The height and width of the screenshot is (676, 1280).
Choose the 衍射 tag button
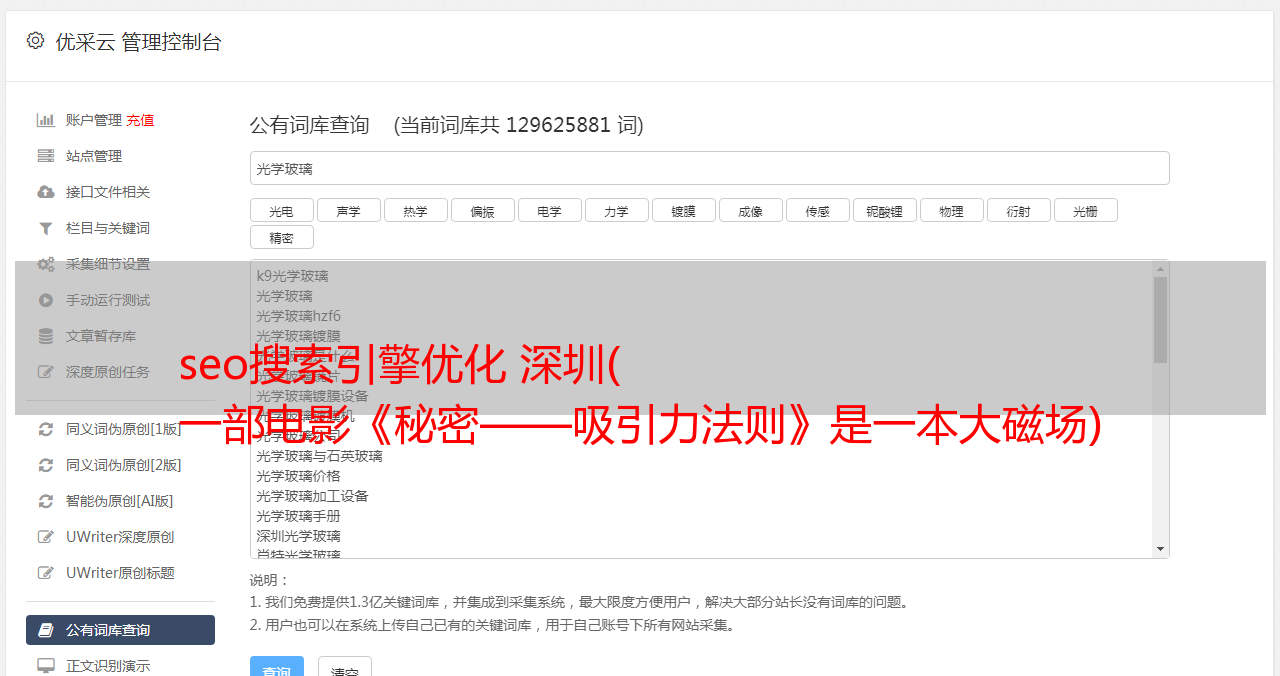(x=1018, y=210)
